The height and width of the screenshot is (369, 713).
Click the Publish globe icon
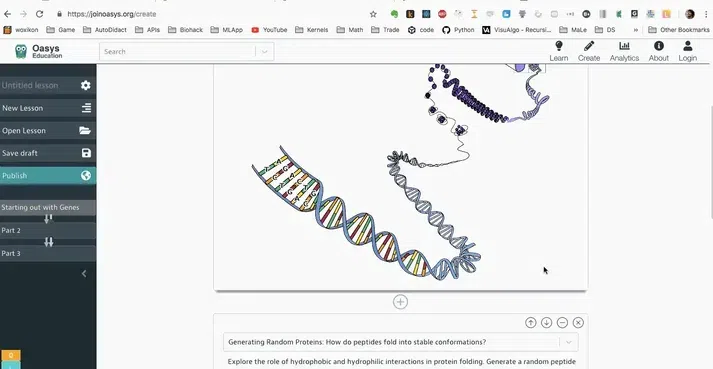[x=86, y=176]
